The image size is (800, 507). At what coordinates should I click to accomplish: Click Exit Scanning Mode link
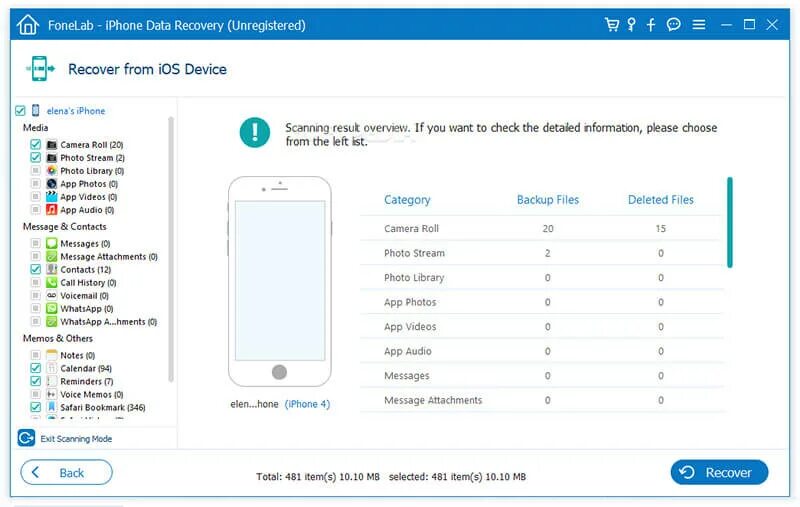pos(76,439)
